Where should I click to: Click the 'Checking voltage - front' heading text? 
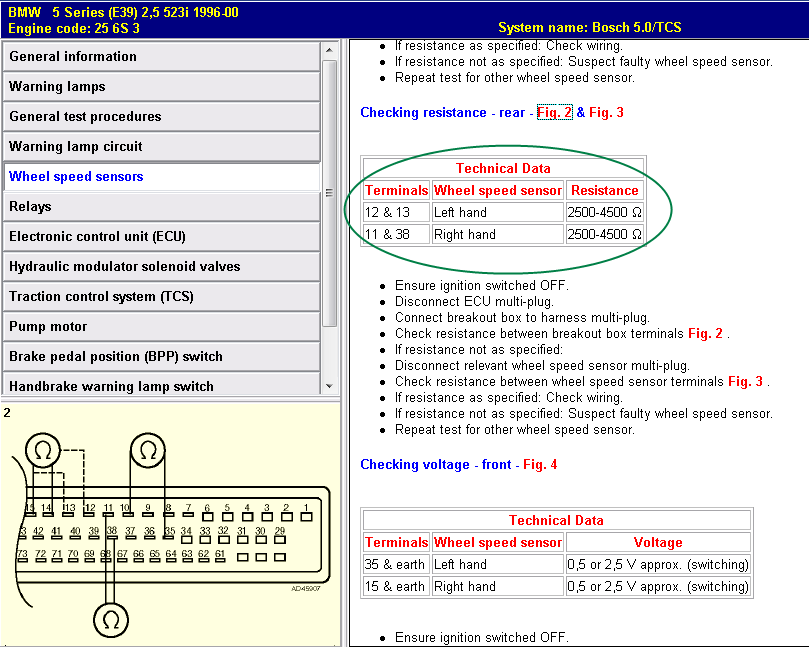[x=436, y=464]
